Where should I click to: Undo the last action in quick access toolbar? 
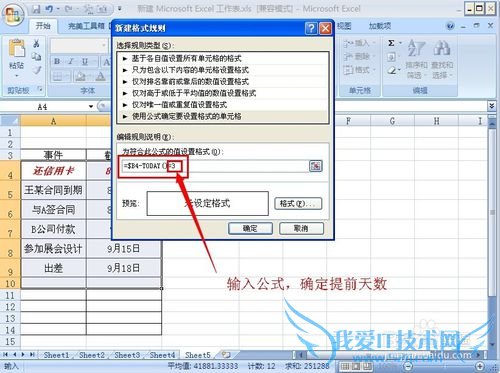(x=49, y=9)
